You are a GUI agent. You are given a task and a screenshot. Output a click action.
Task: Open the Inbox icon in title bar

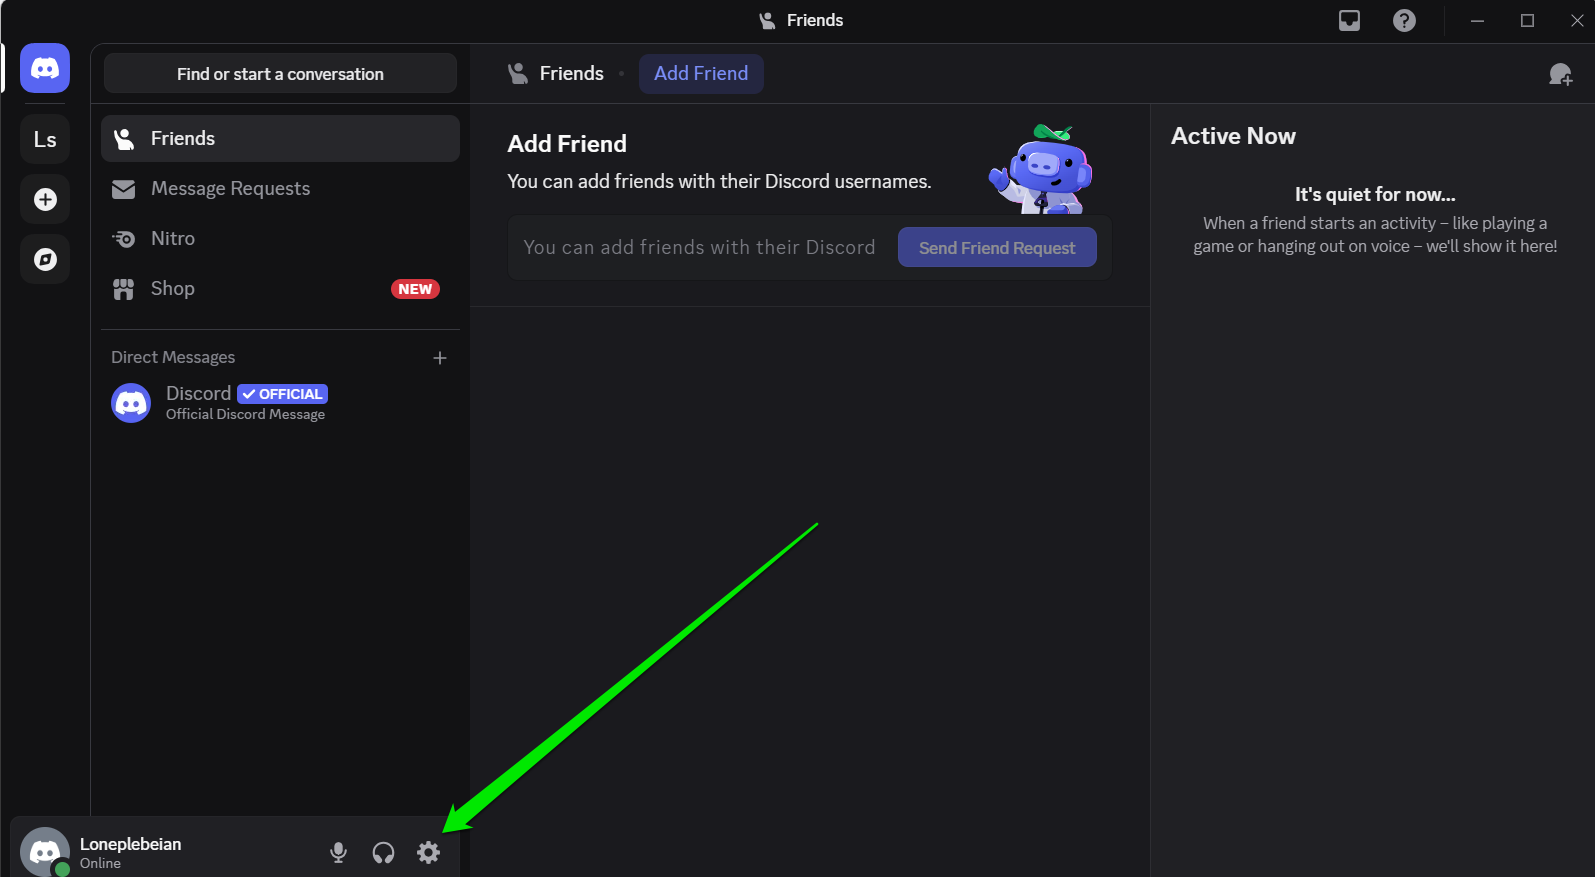(x=1349, y=21)
